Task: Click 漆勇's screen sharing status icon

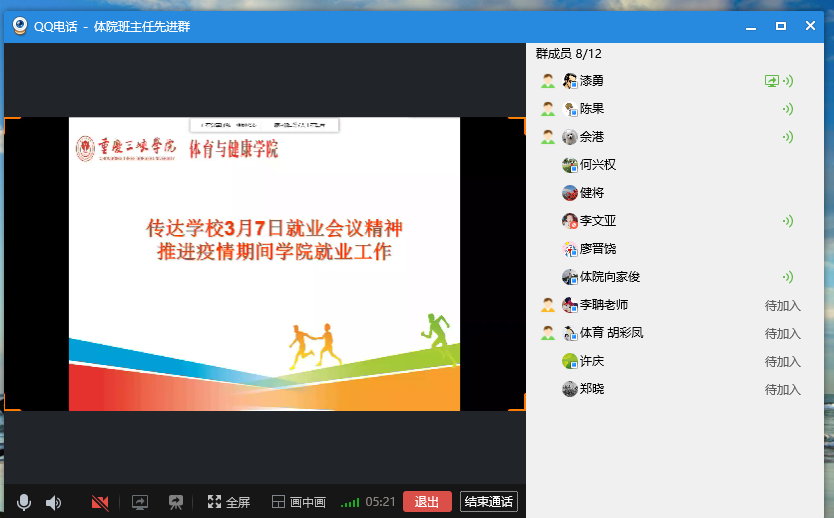Action: pos(771,81)
